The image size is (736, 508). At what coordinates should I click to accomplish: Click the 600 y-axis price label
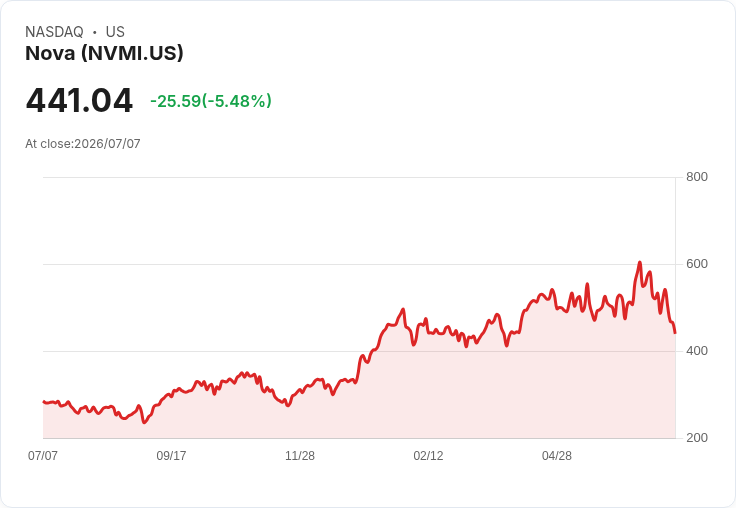(697, 264)
